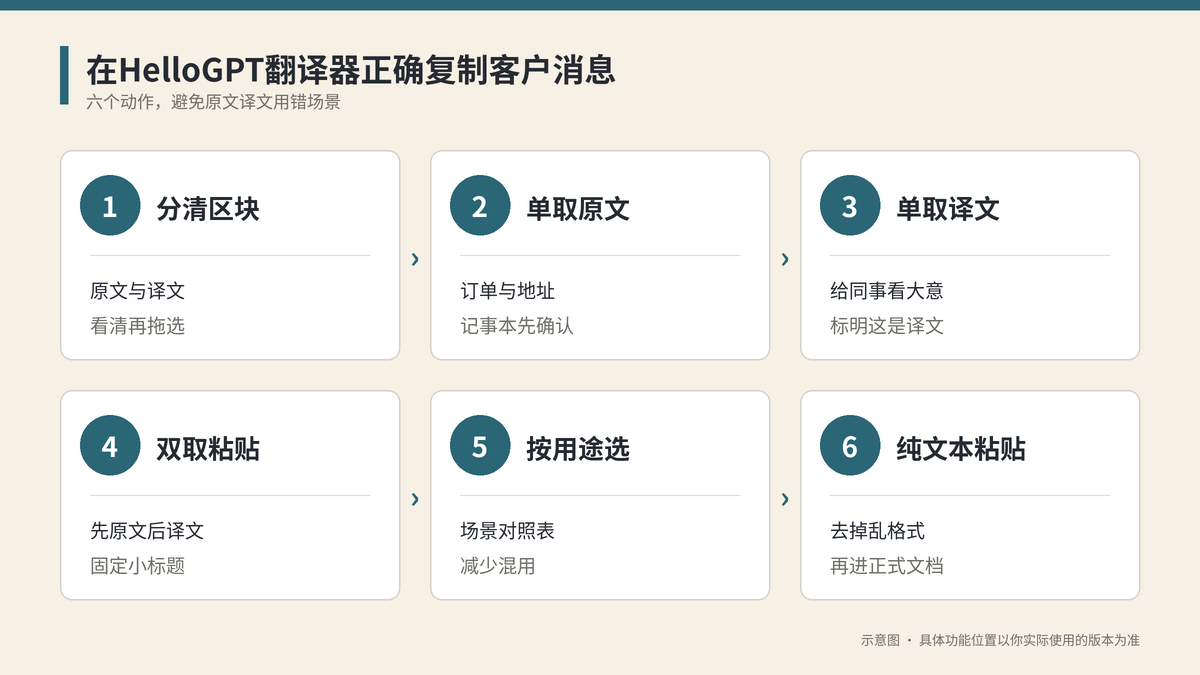The height and width of the screenshot is (675, 1200).
Task: Click the text 再进正式文档
Action: (x=887, y=566)
